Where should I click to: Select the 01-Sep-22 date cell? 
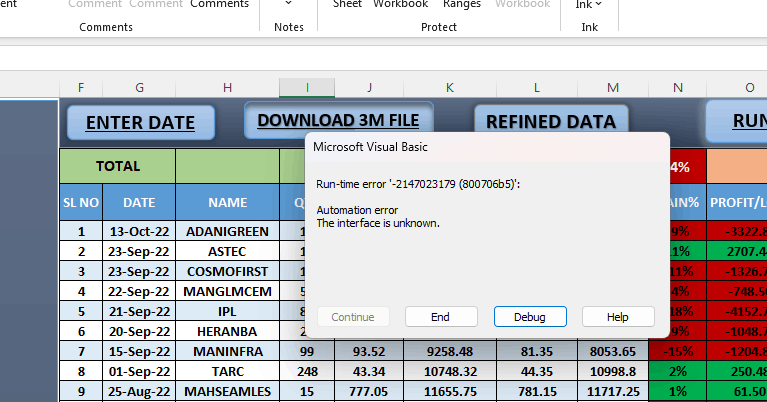click(139, 372)
